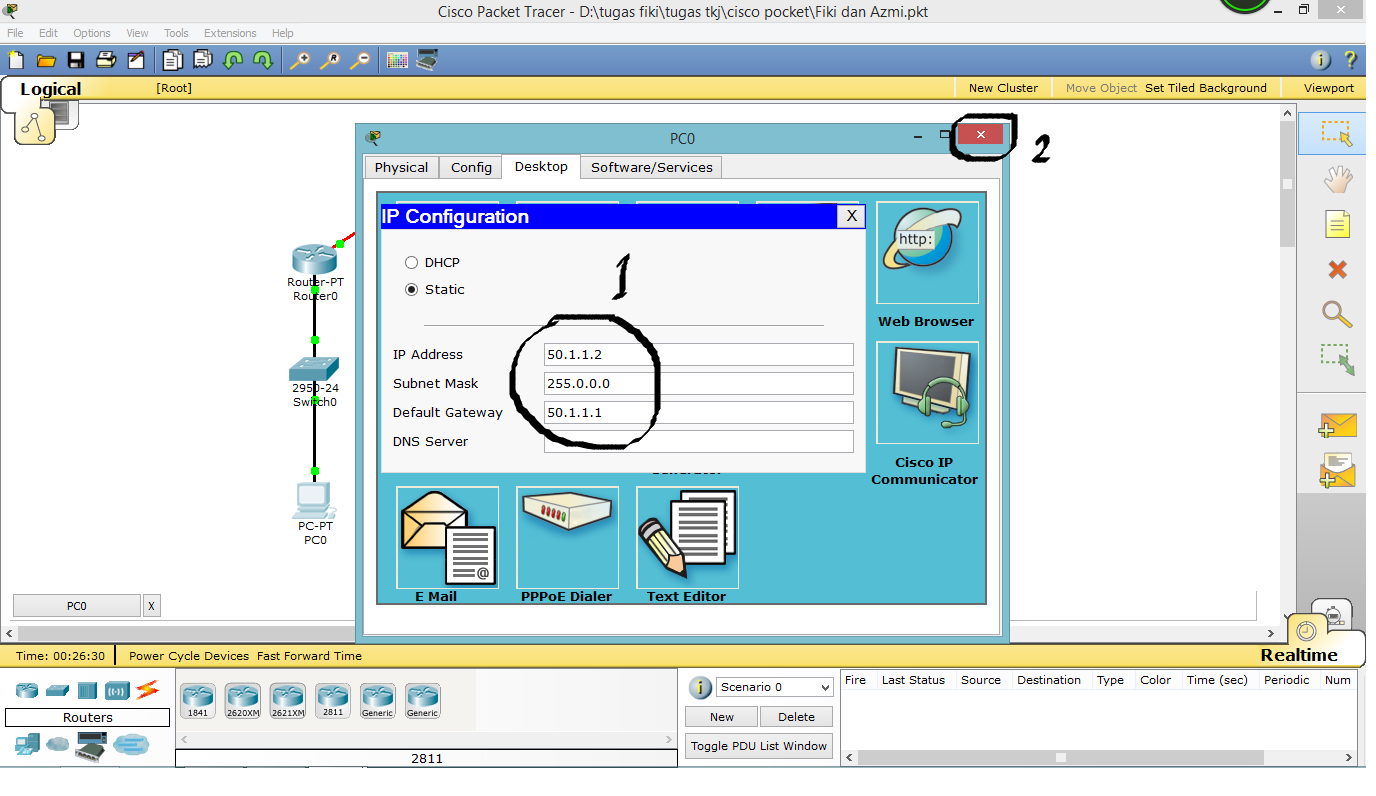Open the Extensions menu

[230, 33]
